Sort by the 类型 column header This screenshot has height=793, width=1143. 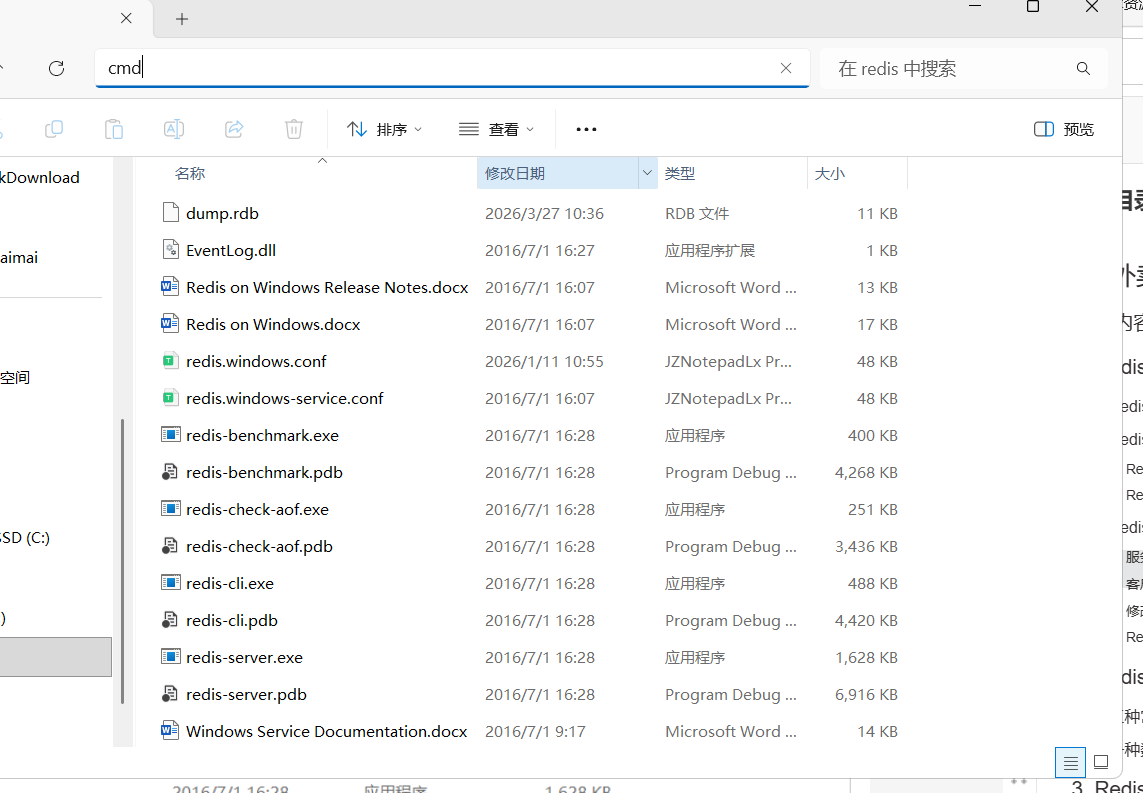tap(679, 173)
